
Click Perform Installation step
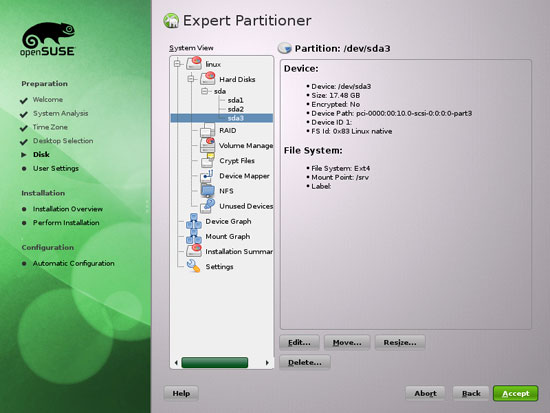tap(66, 223)
